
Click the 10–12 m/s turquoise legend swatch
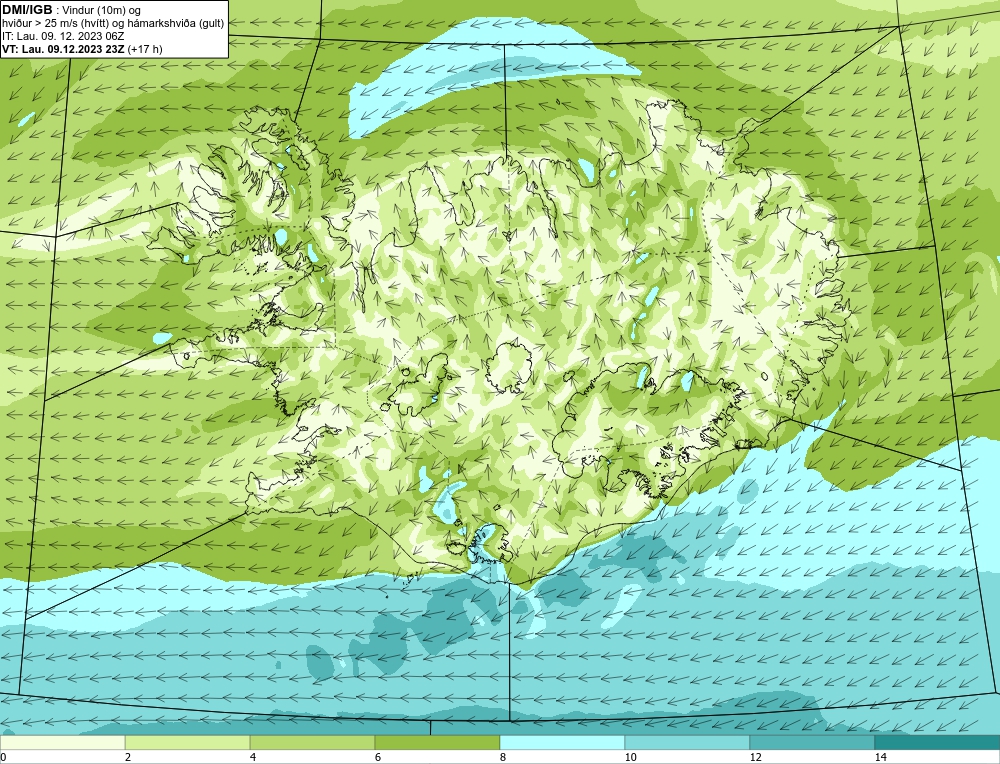688,742
